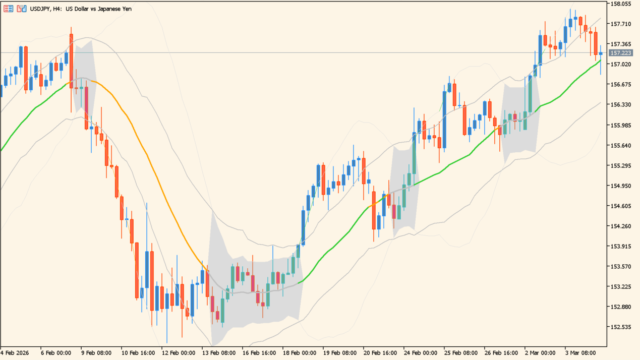Select the orange downtrend moving average segment
The image size is (640, 360).
click(x=151, y=161)
